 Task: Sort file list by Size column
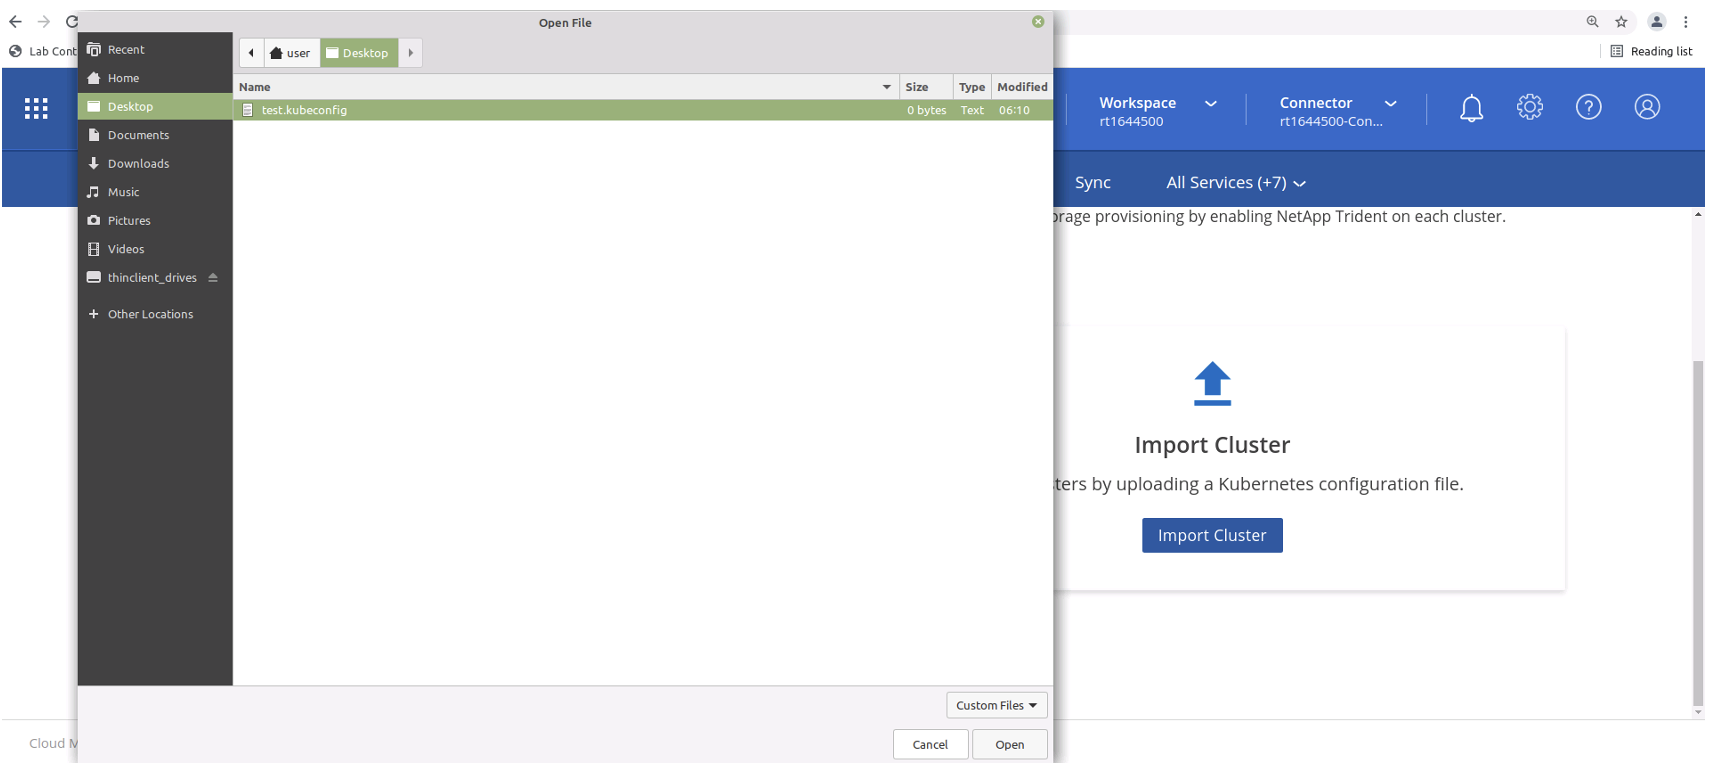pyautogui.click(x=926, y=87)
